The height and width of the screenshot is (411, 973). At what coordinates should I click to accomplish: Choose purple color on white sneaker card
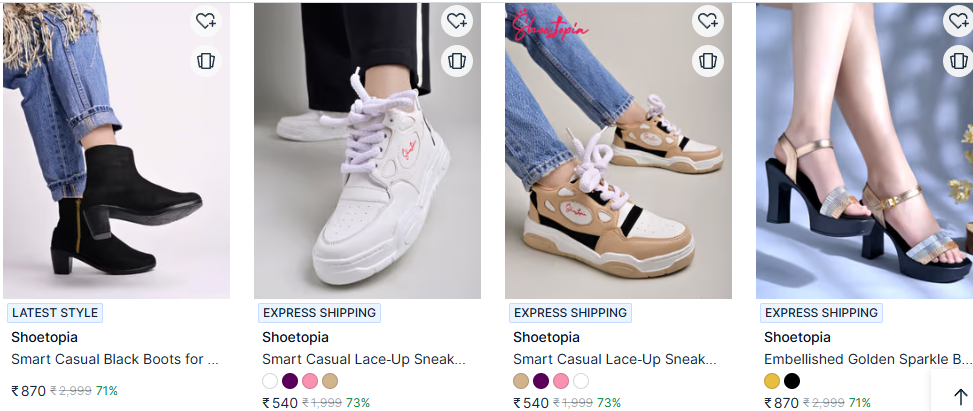tap(290, 381)
